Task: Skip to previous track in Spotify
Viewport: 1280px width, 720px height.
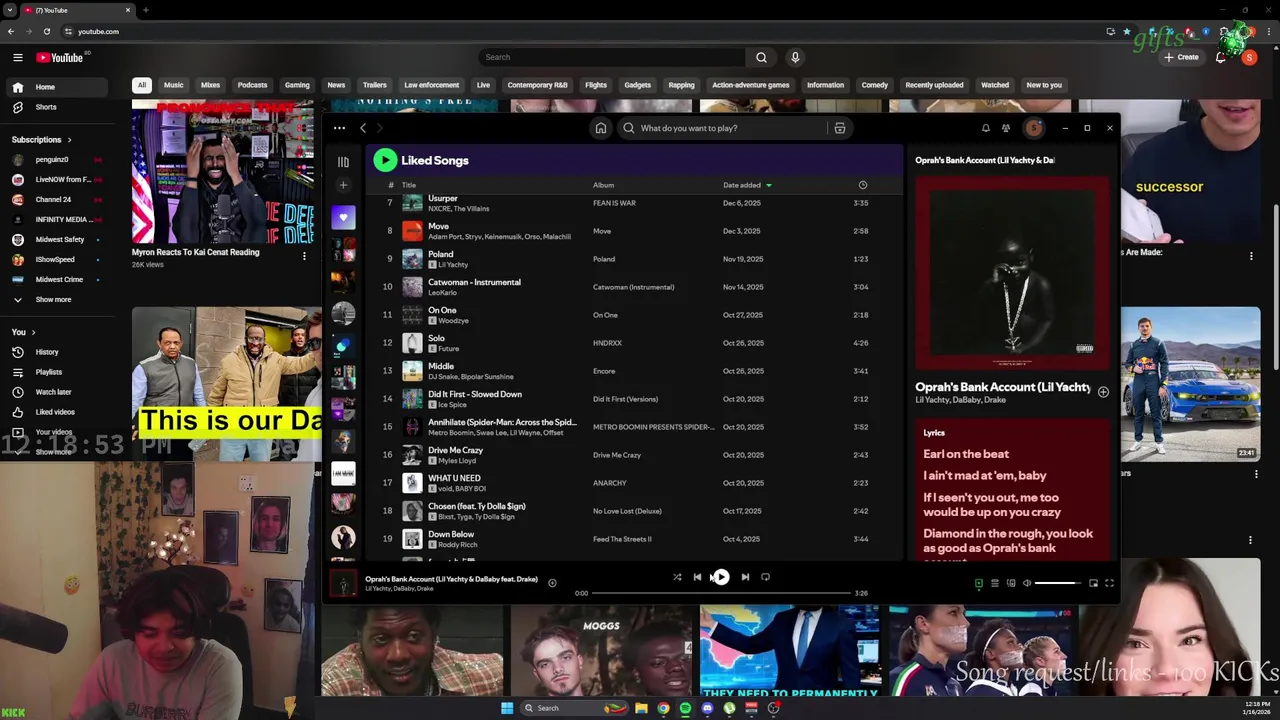Action: [x=697, y=577]
